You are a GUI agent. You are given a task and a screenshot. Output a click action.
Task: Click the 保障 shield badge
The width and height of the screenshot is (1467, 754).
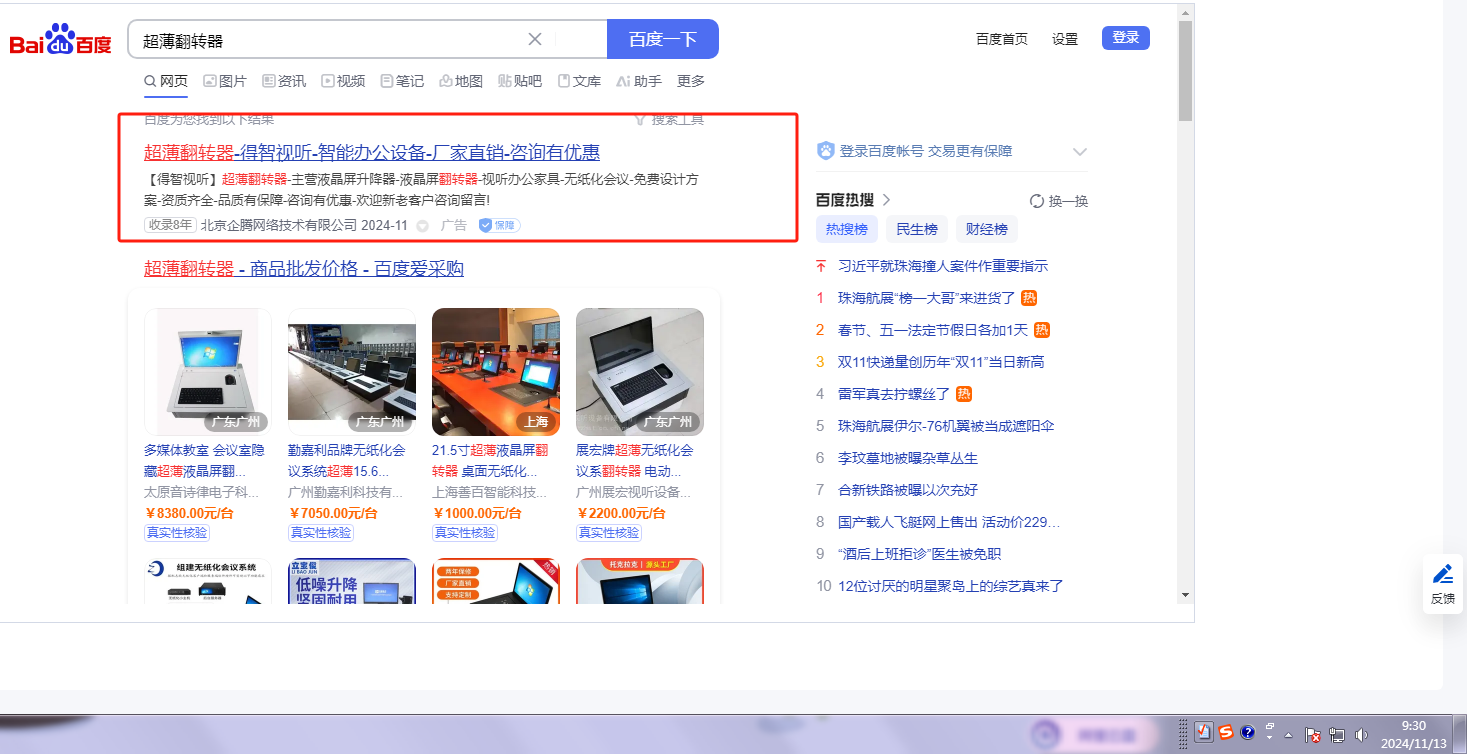[499, 225]
